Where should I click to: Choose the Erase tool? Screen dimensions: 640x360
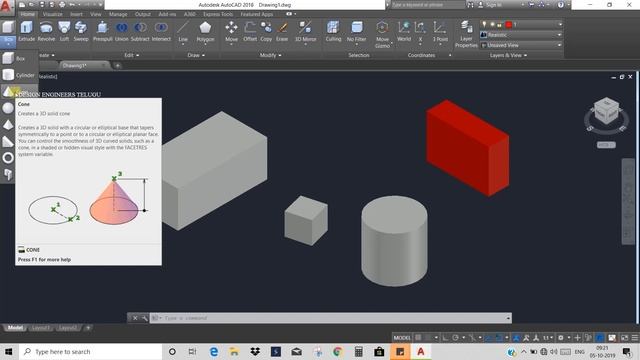pyautogui.click(x=282, y=31)
